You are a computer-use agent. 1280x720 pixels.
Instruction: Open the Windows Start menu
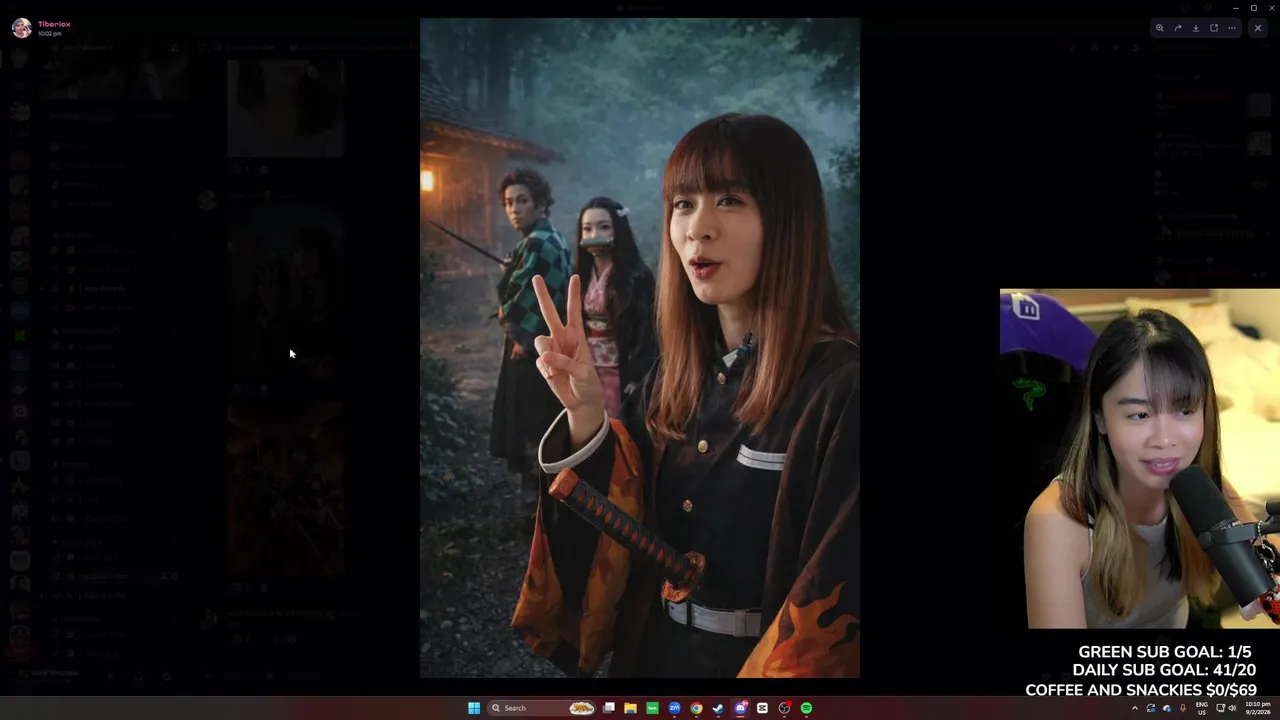[474, 708]
